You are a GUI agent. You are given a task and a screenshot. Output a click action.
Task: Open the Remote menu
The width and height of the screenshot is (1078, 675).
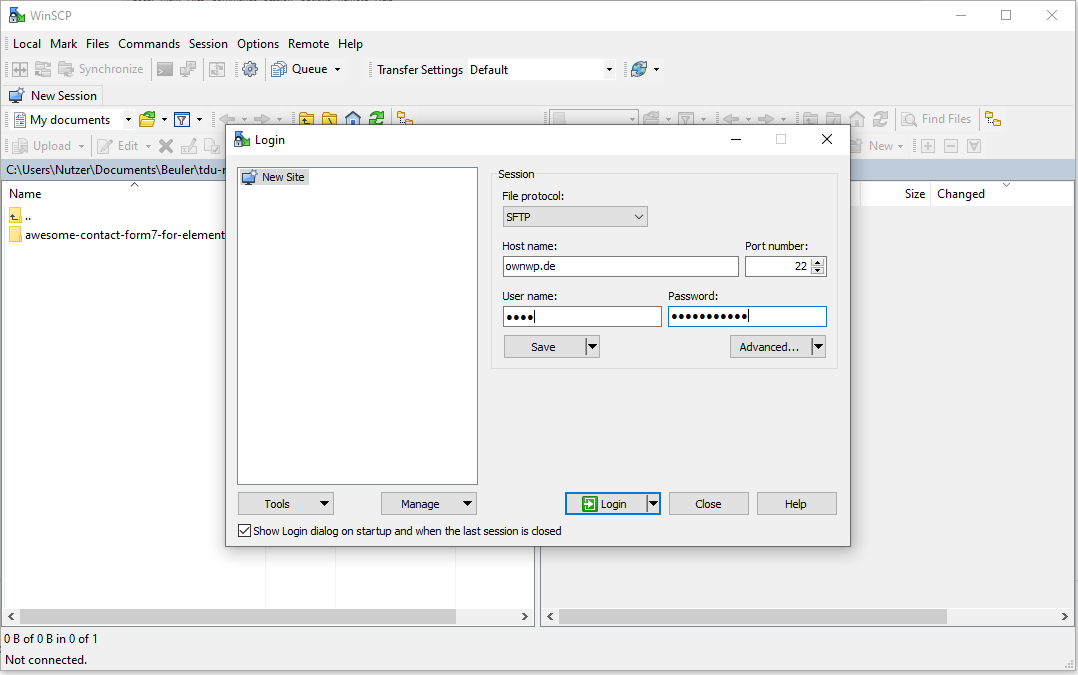(x=309, y=43)
